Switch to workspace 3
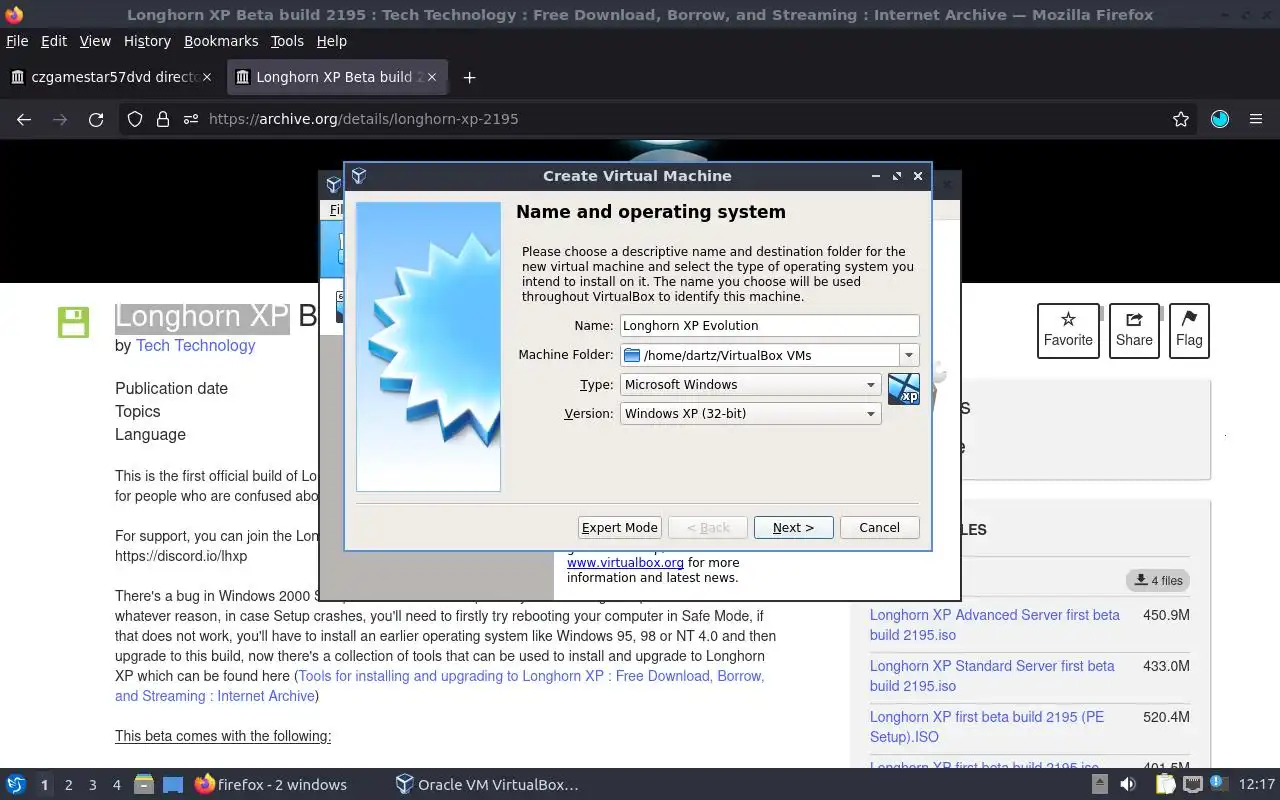The width and height of the screenshot is (1280, 800). [x=92, y=785]
